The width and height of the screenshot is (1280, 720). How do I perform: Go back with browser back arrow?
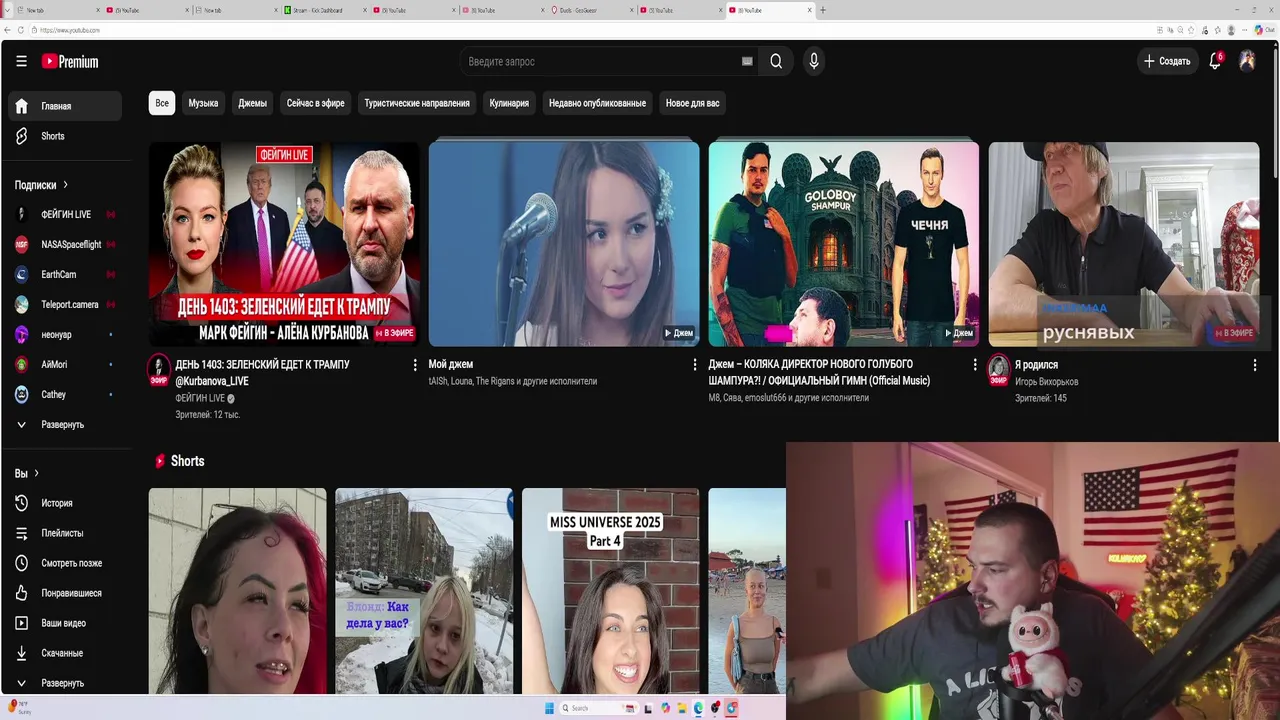point(8,30)
